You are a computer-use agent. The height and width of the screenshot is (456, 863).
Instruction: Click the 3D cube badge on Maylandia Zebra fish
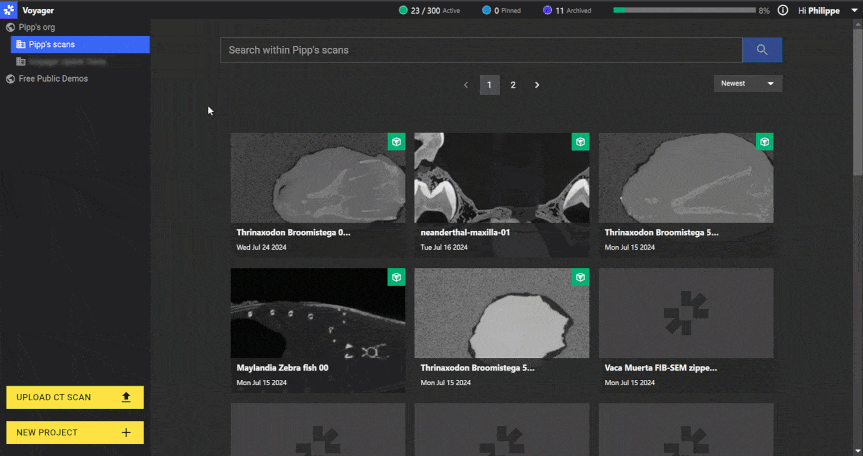[x=396, y=277]
